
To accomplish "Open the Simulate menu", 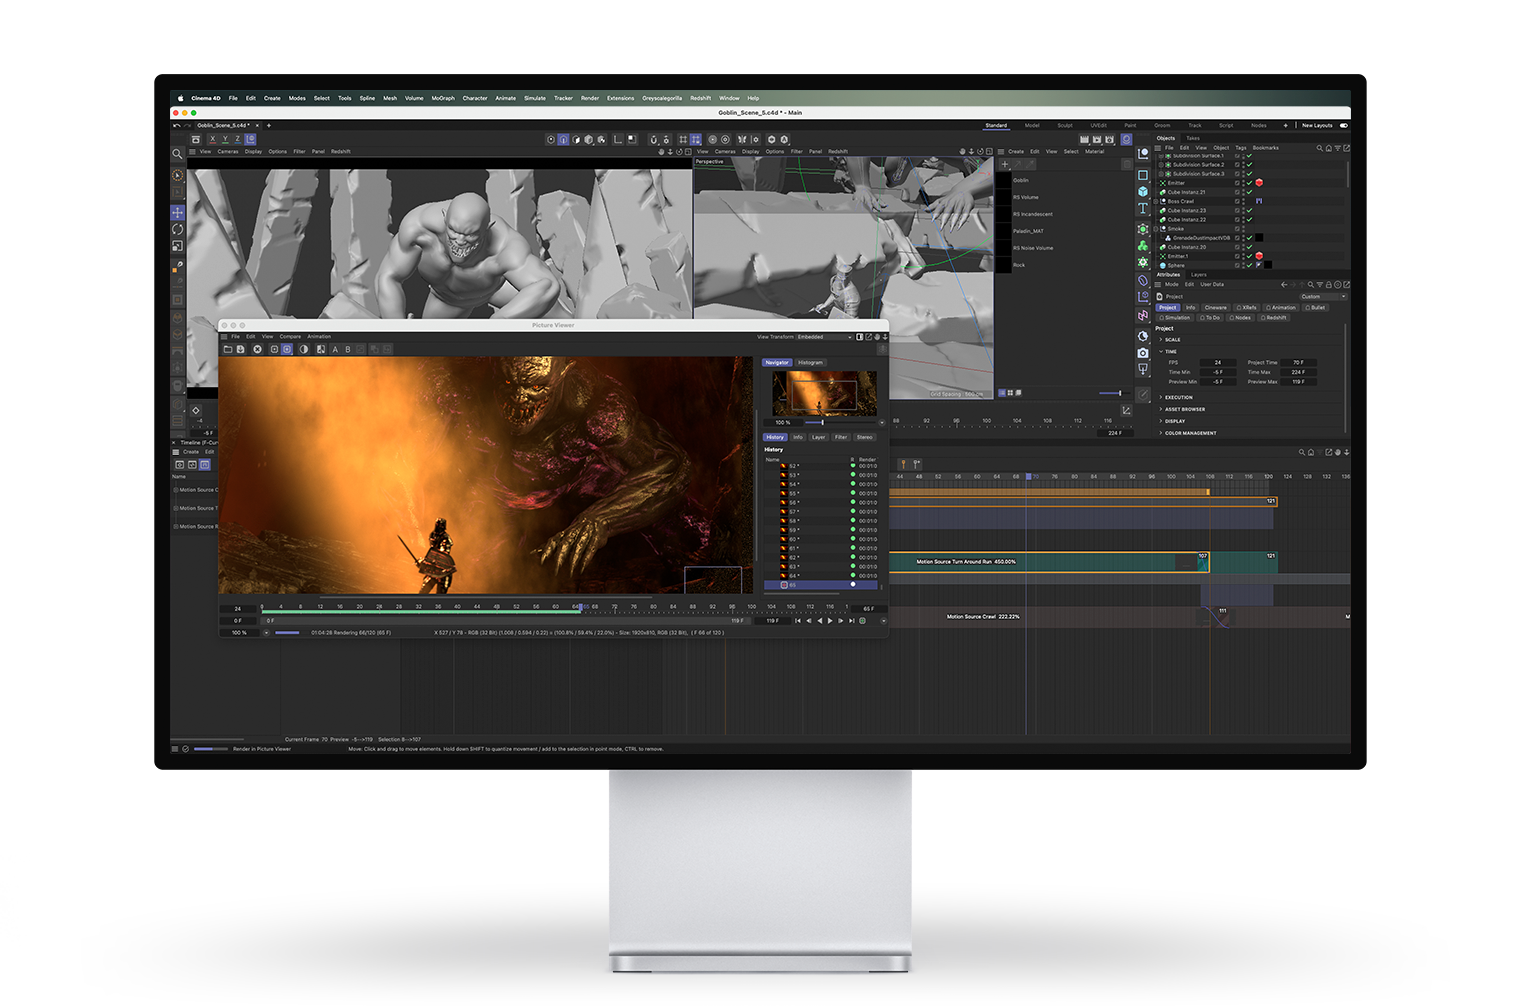I will [x=535, y=98].
